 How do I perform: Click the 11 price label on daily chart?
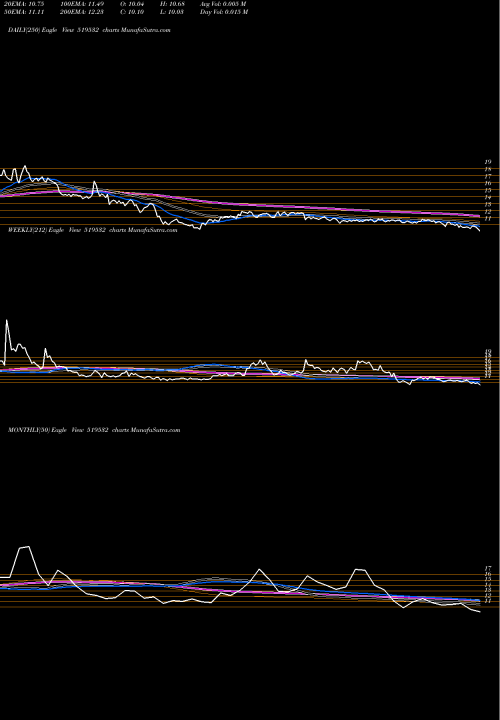pyautogui.click(x=488, y=219)
